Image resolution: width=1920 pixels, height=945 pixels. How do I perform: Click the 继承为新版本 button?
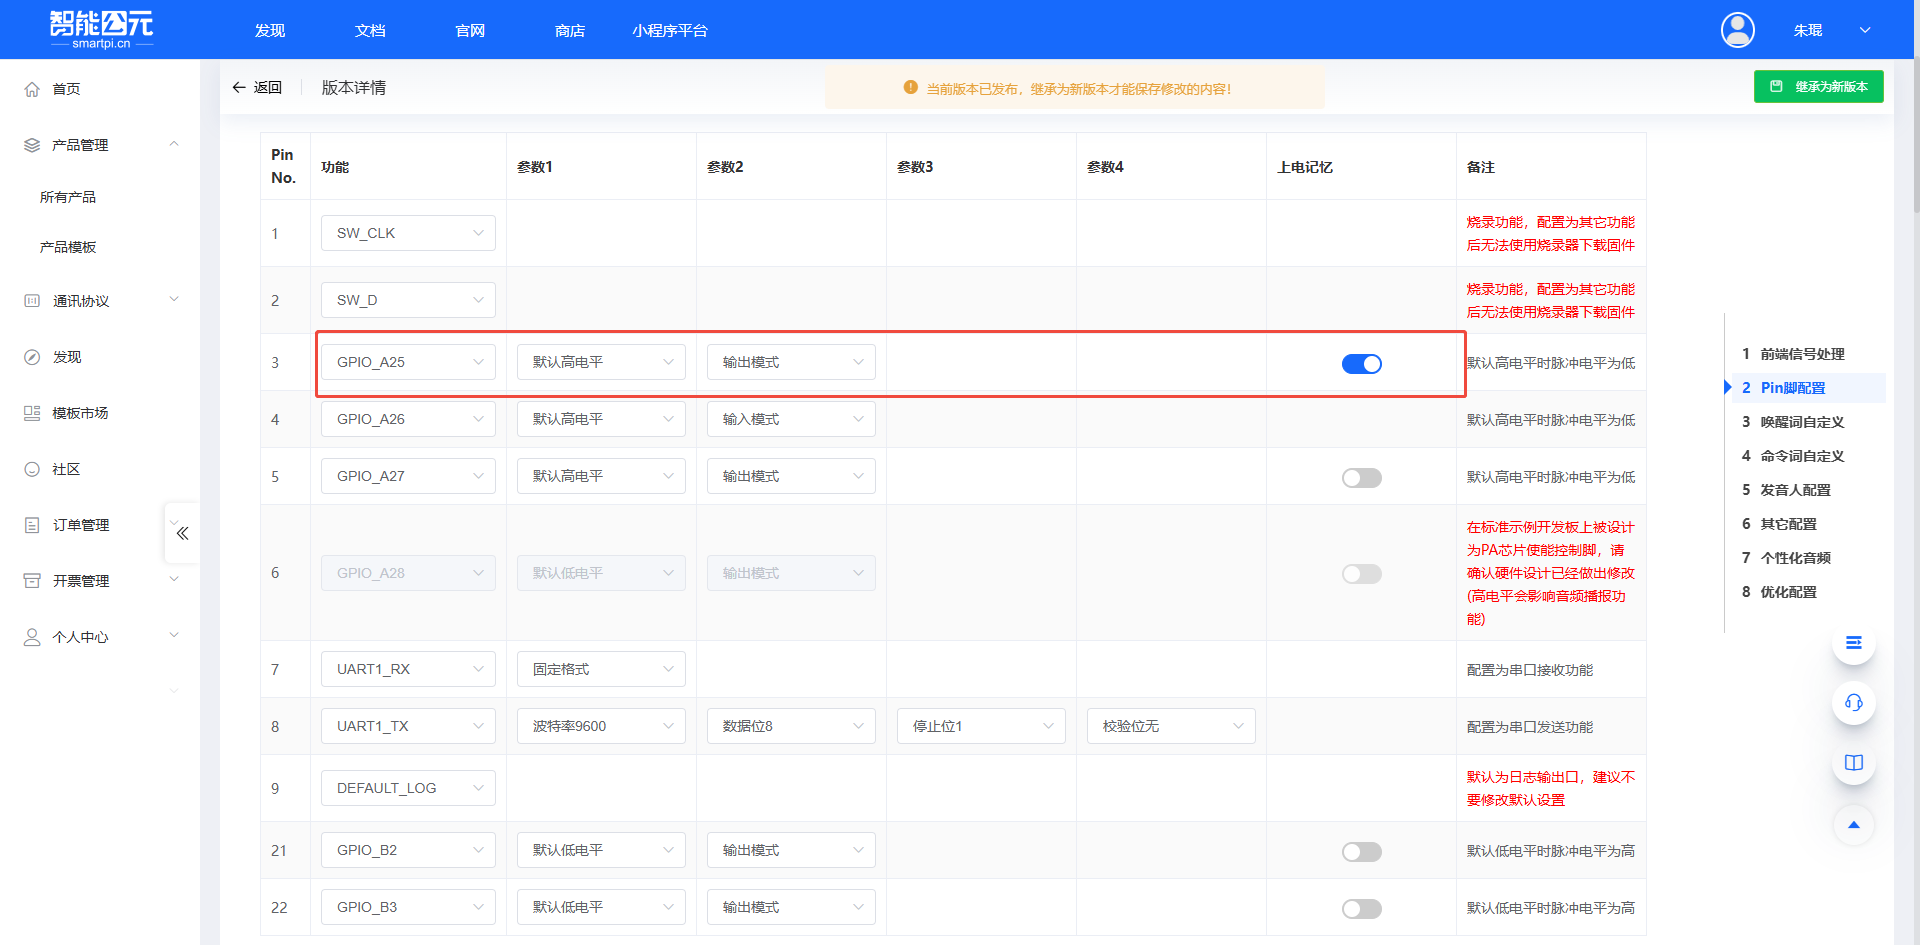[1818, 86]
